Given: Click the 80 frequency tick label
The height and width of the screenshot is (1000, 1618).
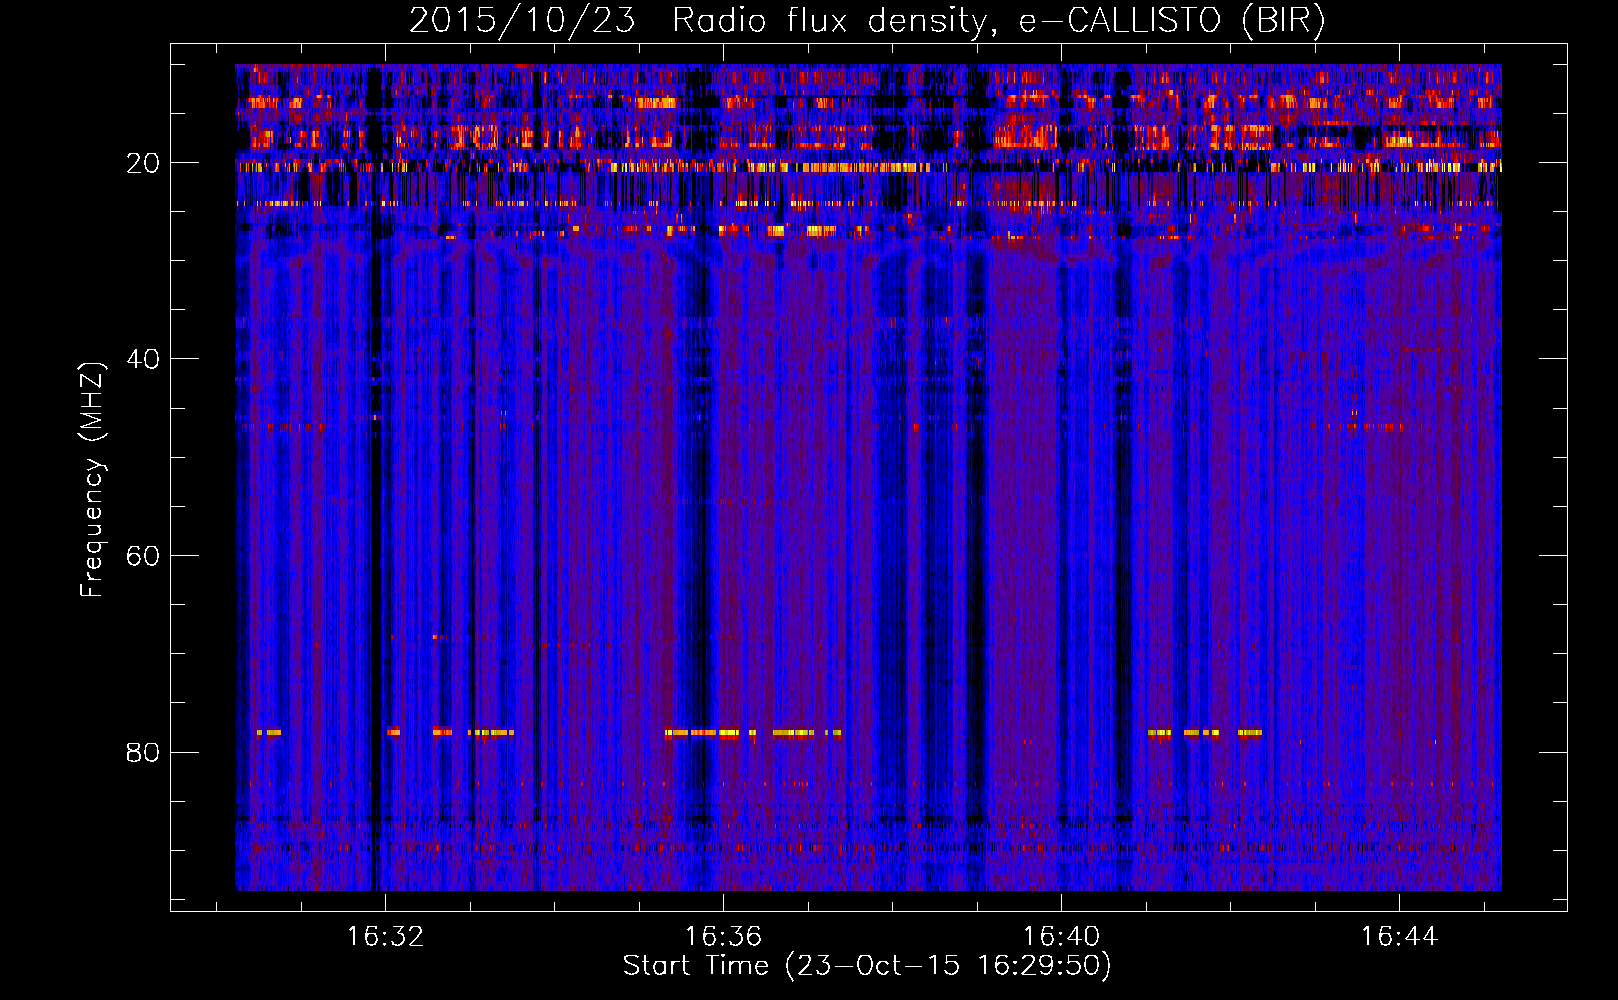Looking at the screenshot, I should [143, 752].
